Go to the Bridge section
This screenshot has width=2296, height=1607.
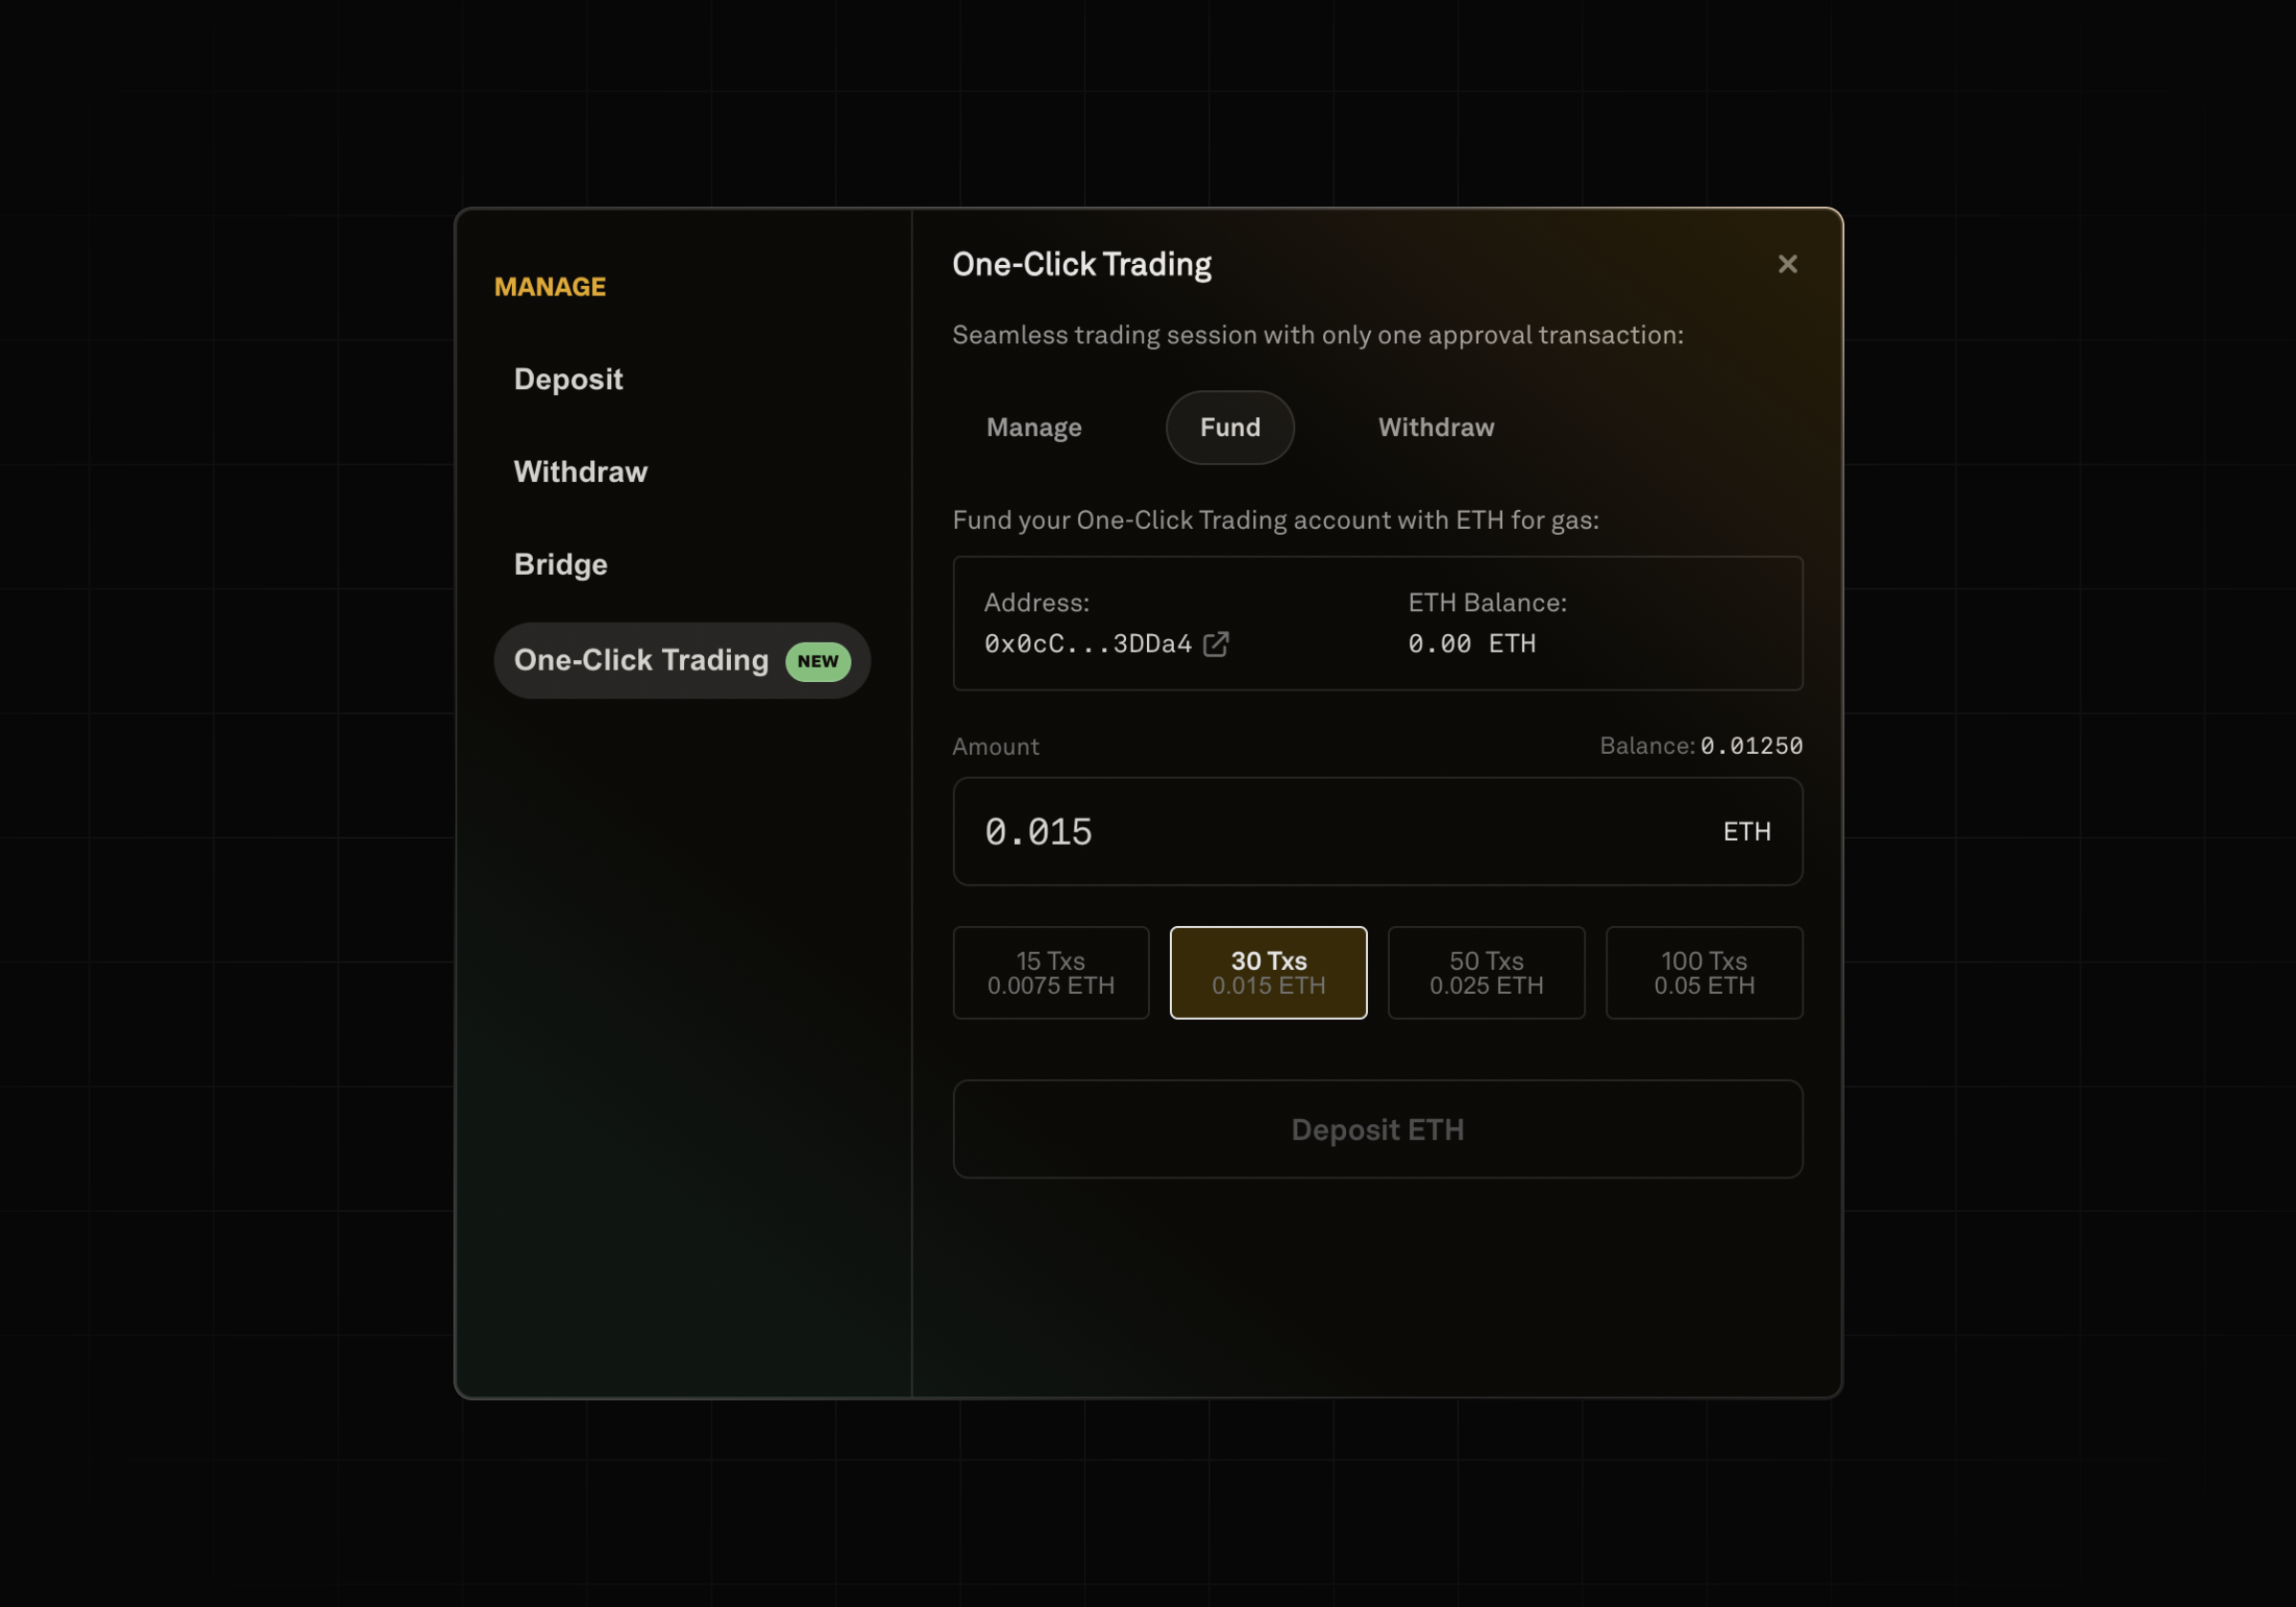(x=560, y=565)
